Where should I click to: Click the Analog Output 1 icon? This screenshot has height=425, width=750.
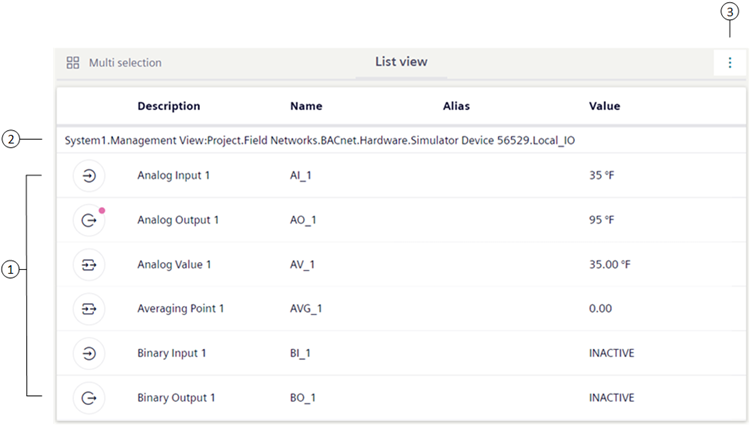[89, 220]
